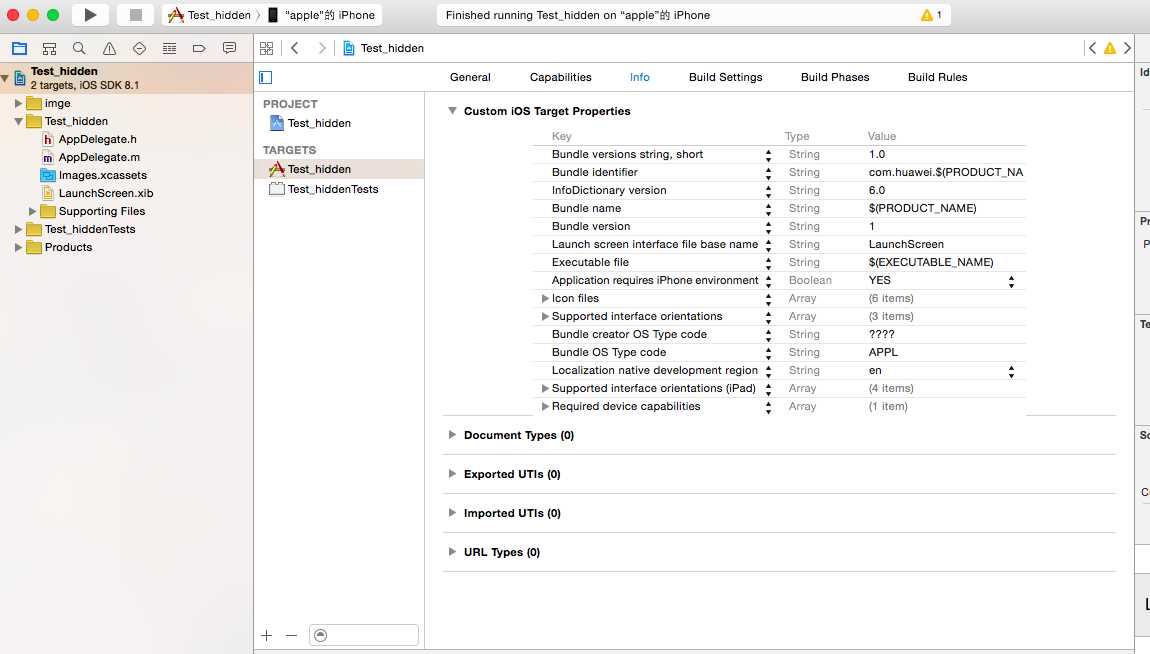This screenshot has height=654, width=1150.
Task: Add a new target with plus button
Action: coord(267,636)
